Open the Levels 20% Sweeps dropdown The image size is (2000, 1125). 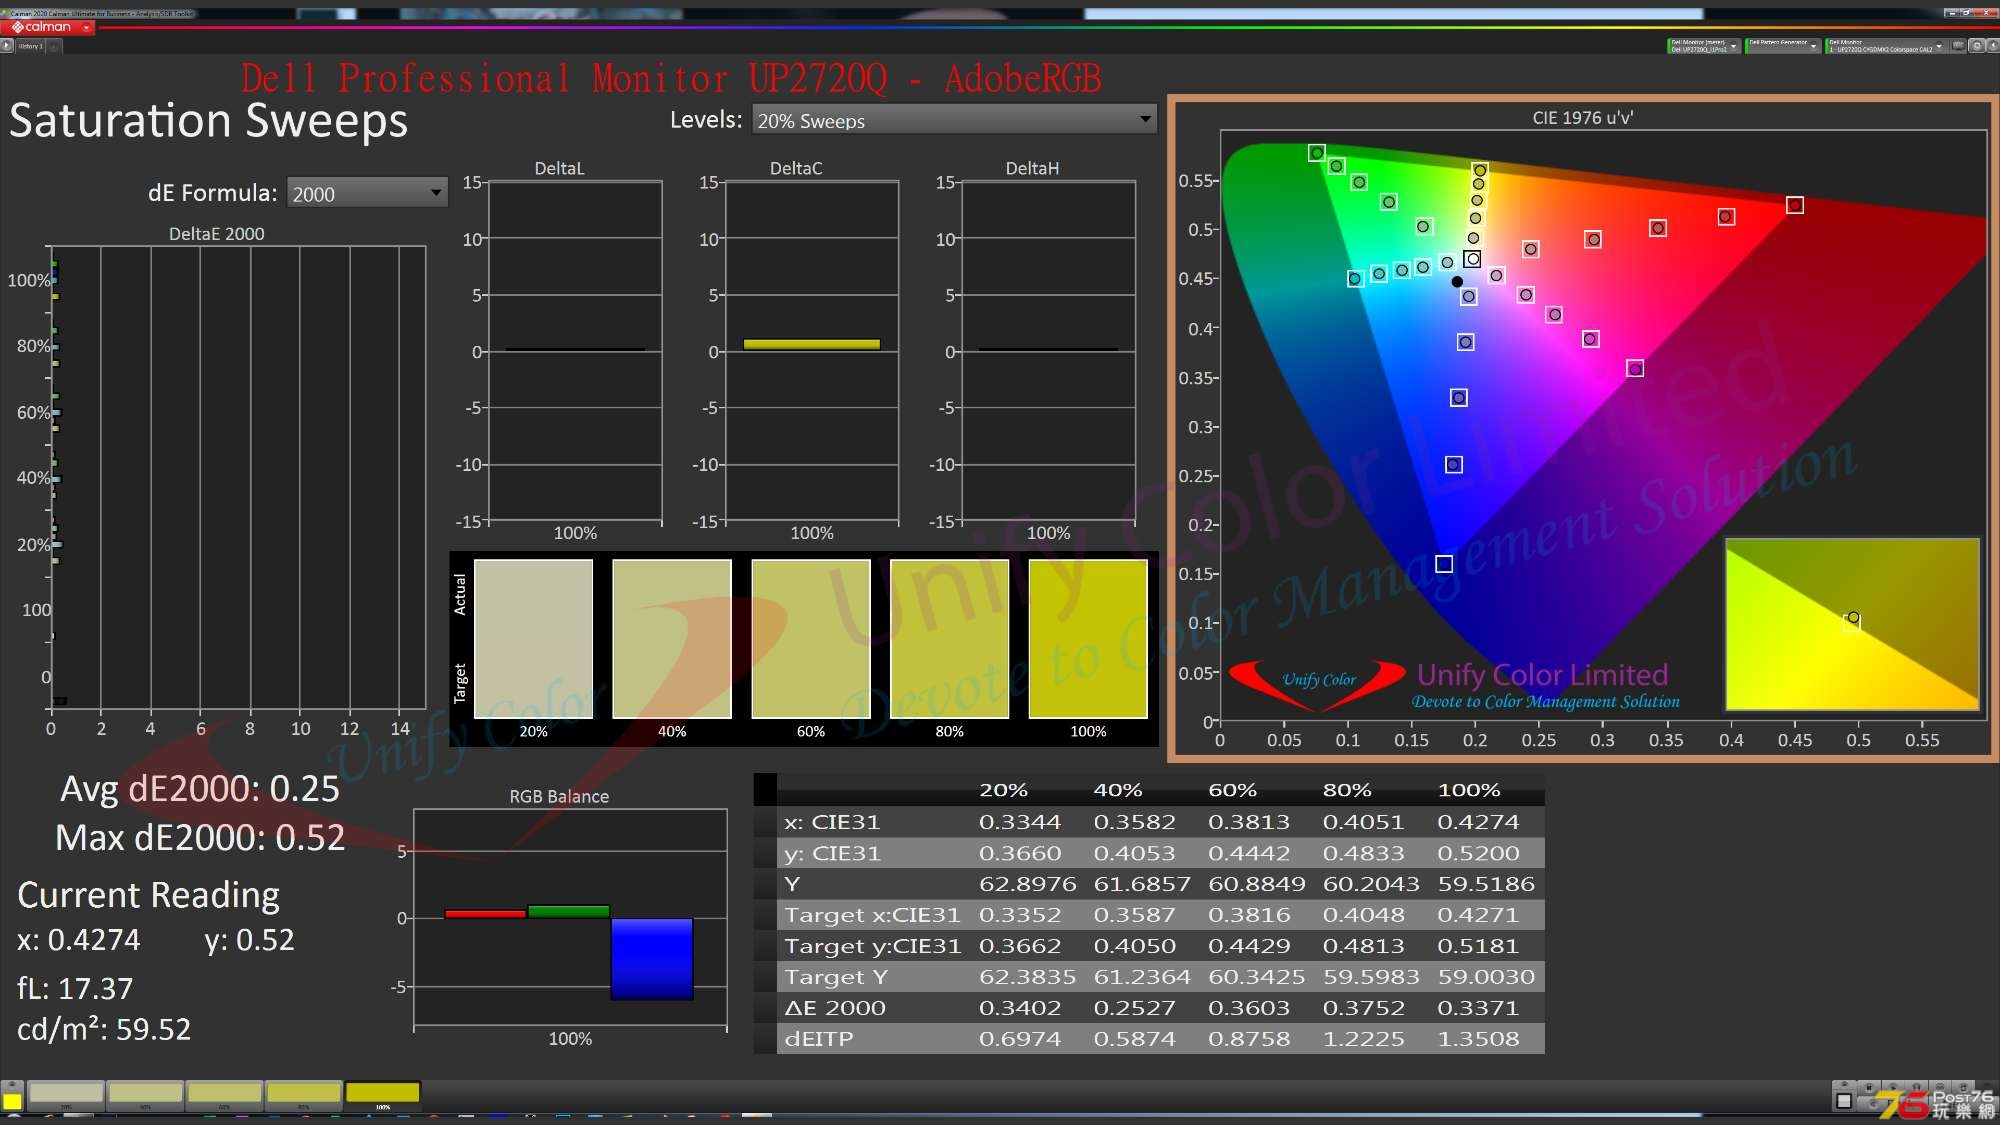point(954,120)
